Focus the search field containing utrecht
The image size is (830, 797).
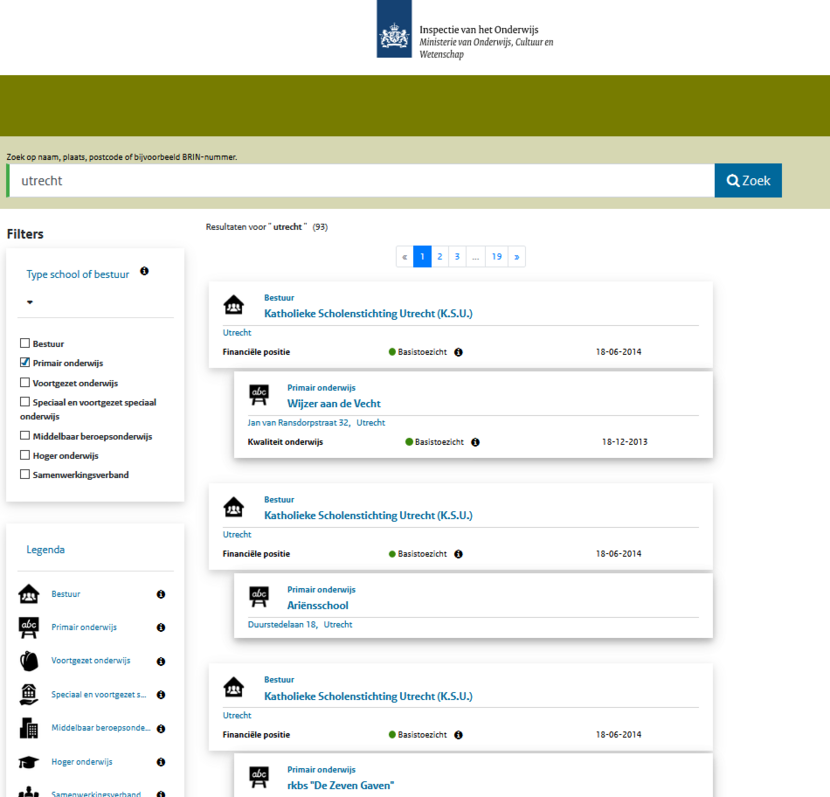(362, 180)
